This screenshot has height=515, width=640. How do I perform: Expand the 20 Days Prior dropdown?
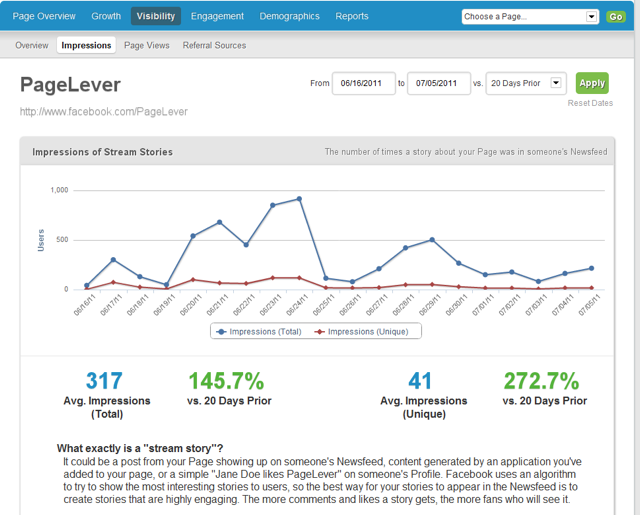pyautogui.click(x=525, y=83)
